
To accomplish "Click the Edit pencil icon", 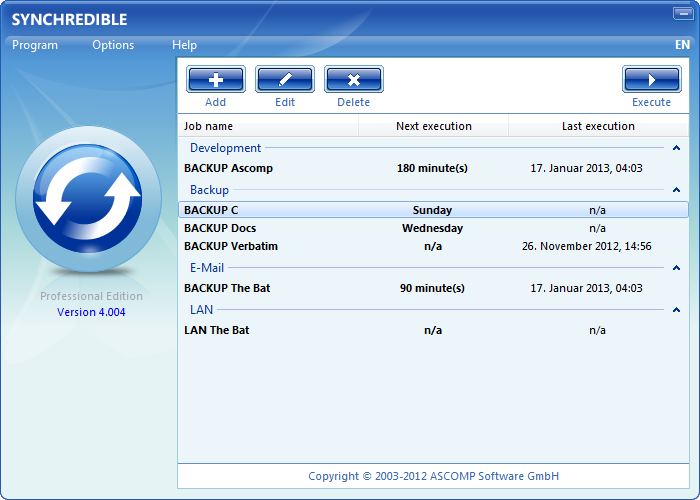I will 285,80.
